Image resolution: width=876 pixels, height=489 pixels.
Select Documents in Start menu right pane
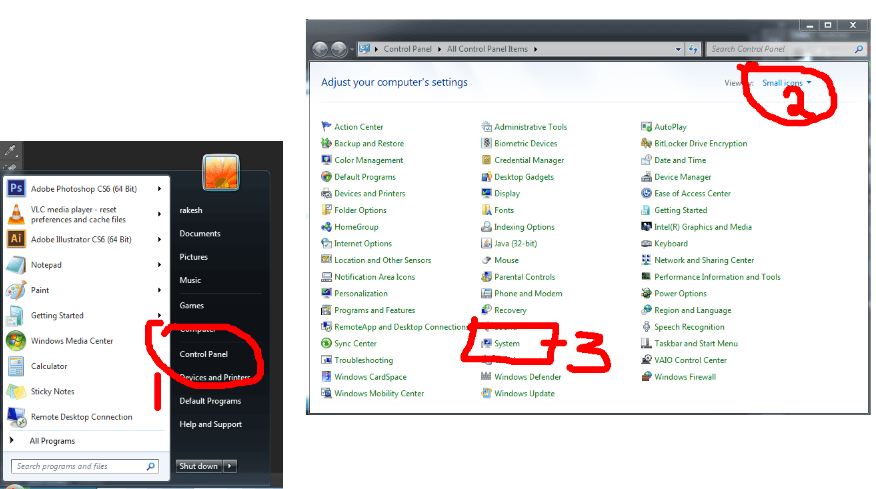tap(200, 233)
